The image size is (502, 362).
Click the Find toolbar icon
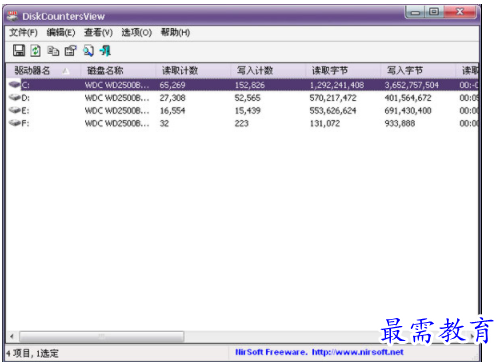click(x=88, y=51)
